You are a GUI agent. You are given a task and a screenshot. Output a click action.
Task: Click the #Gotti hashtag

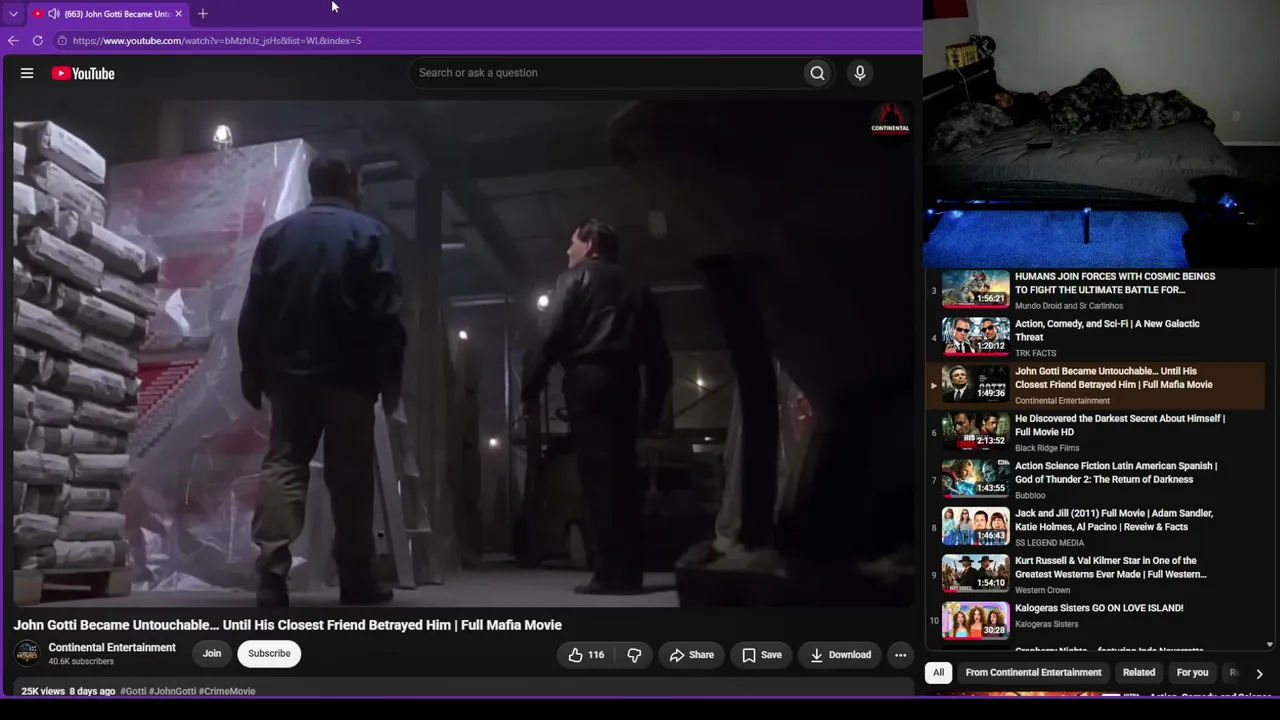tap(133, 691)
